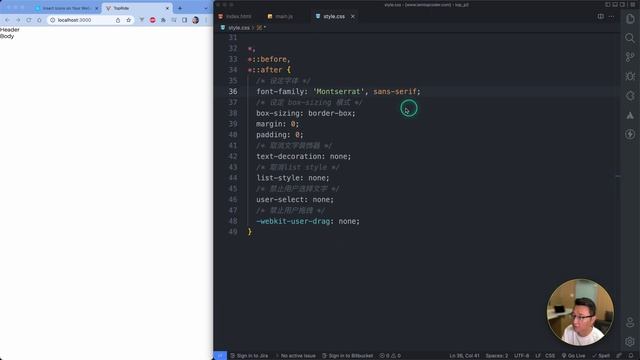Open the Chrome tab search dropdown
This screenshot has height=360, width=640.
click(205, 8)
